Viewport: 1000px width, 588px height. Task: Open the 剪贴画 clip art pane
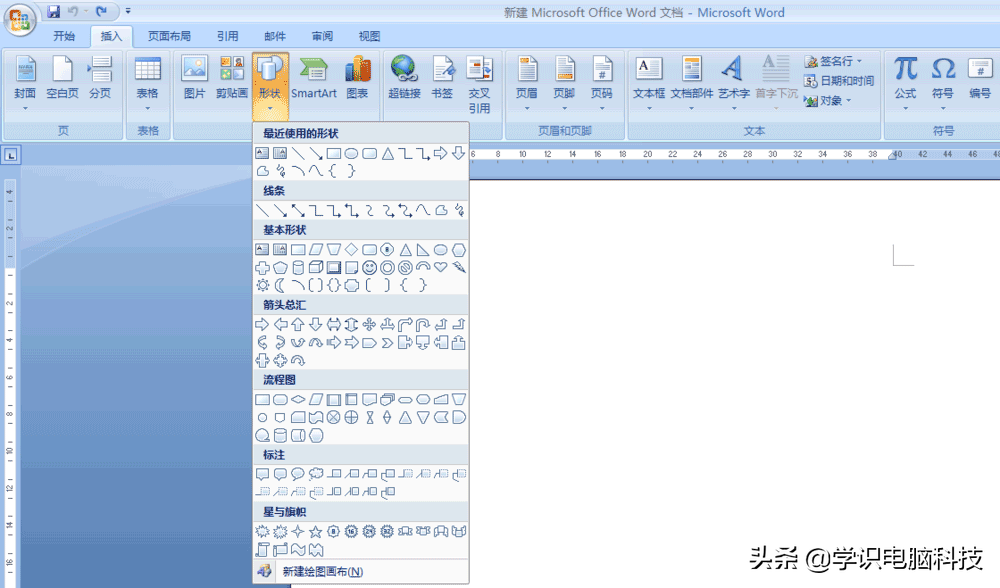[x=232, y=78]
